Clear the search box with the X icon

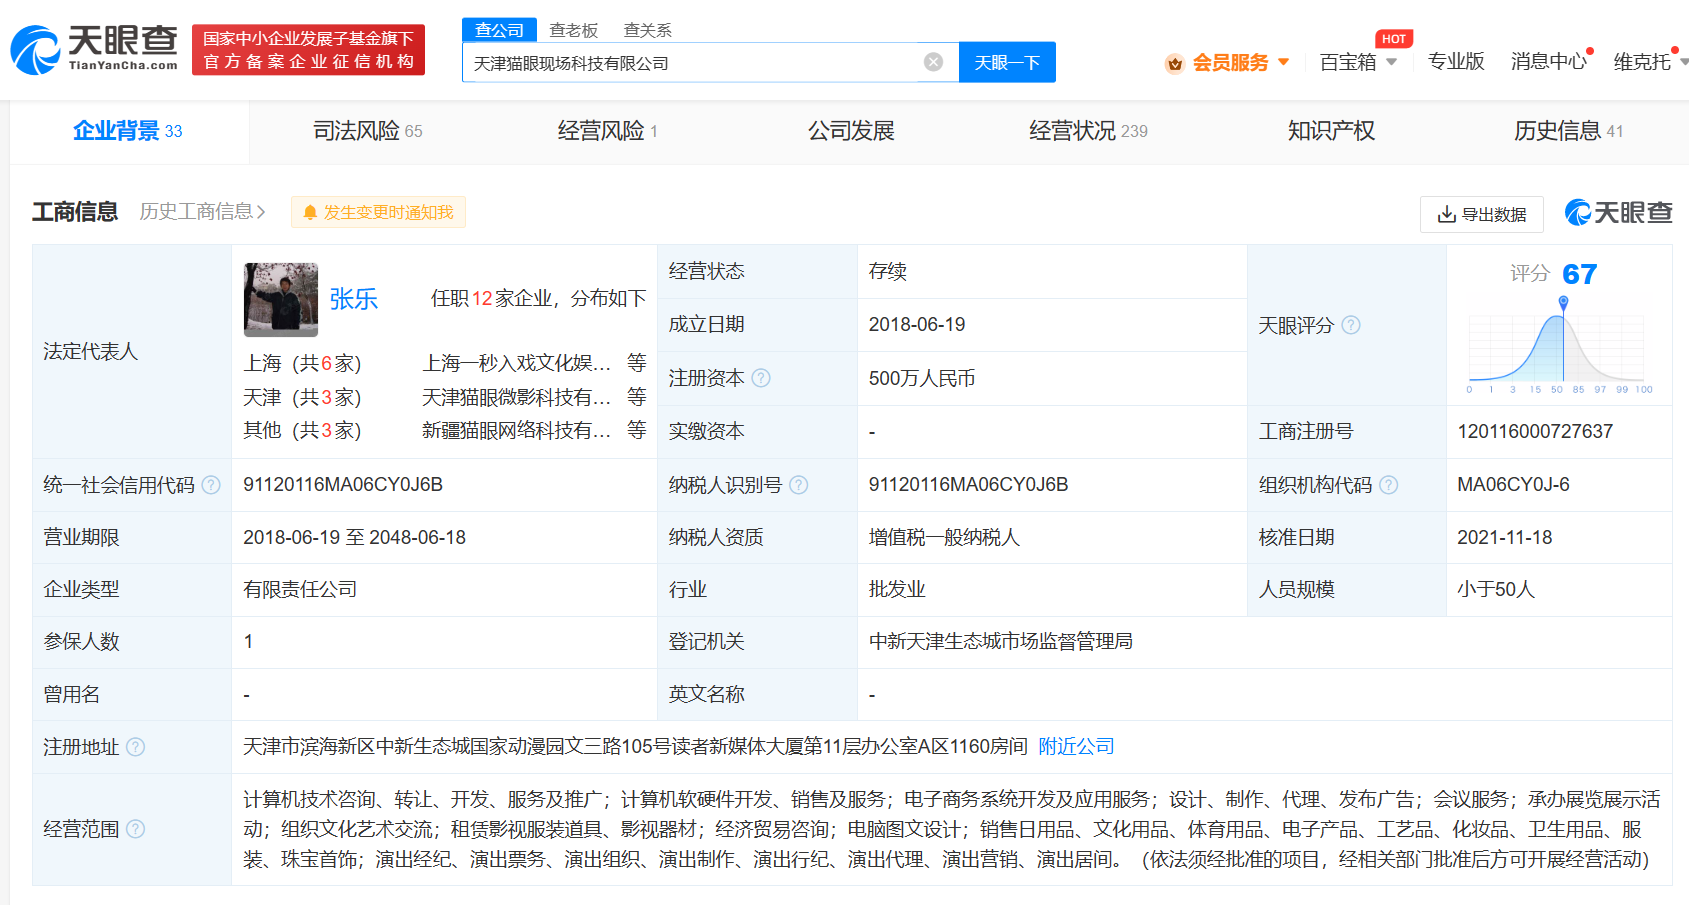point(933,62)
